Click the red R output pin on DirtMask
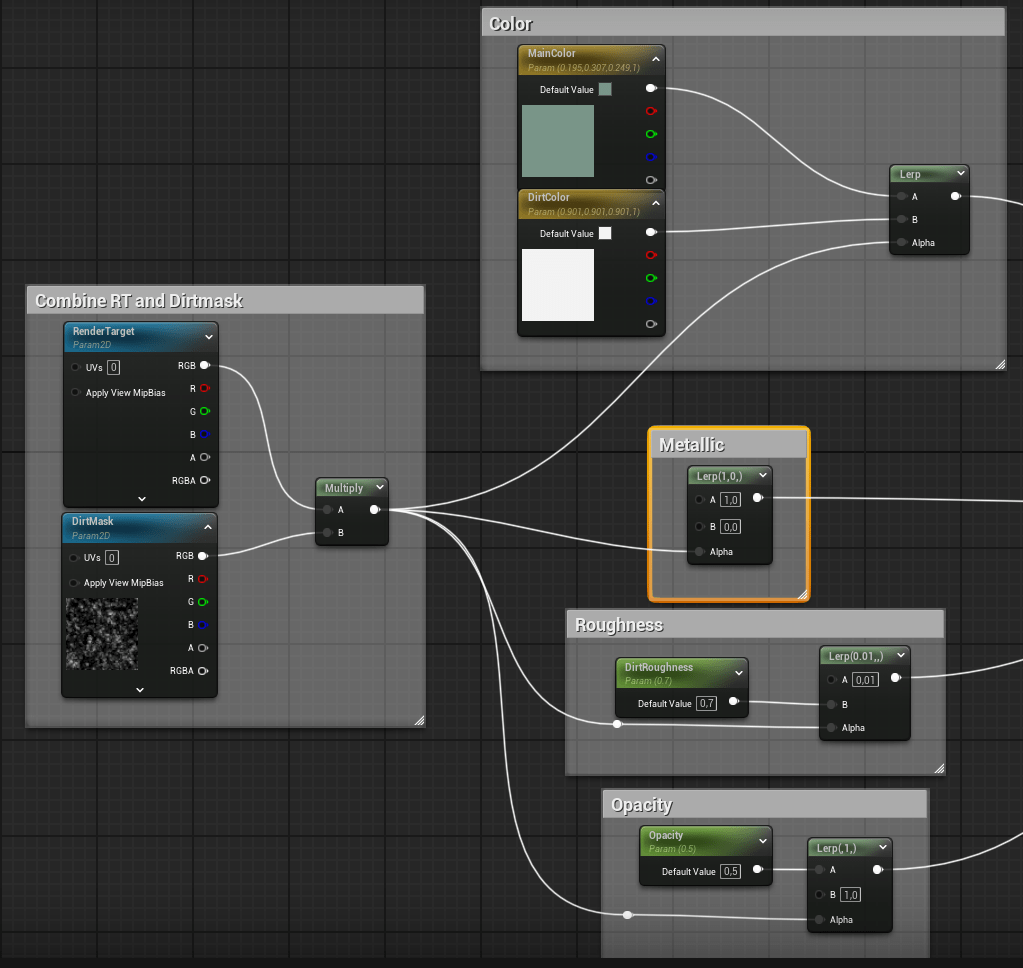The width and height of the screenshot is (1023, 968). (204, 579)
